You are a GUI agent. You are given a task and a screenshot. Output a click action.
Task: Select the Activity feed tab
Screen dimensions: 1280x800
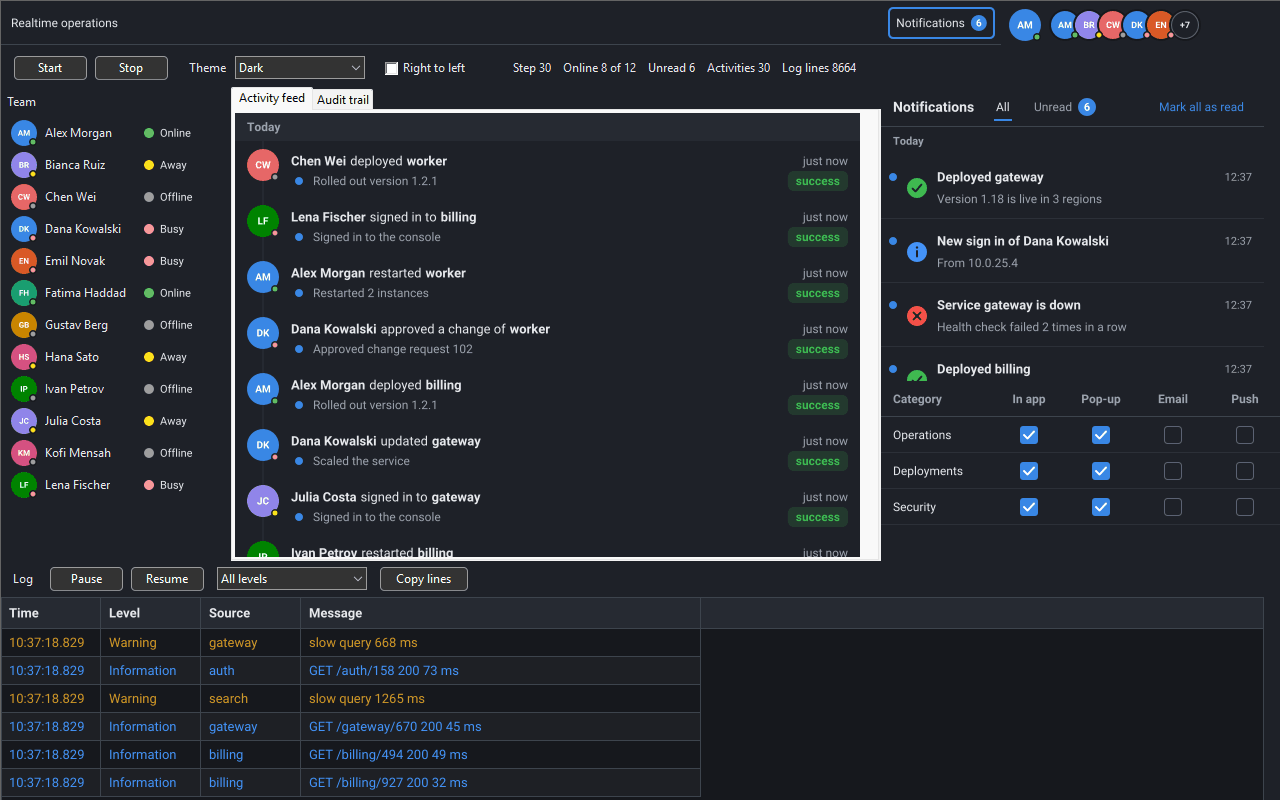click(272, 98)
